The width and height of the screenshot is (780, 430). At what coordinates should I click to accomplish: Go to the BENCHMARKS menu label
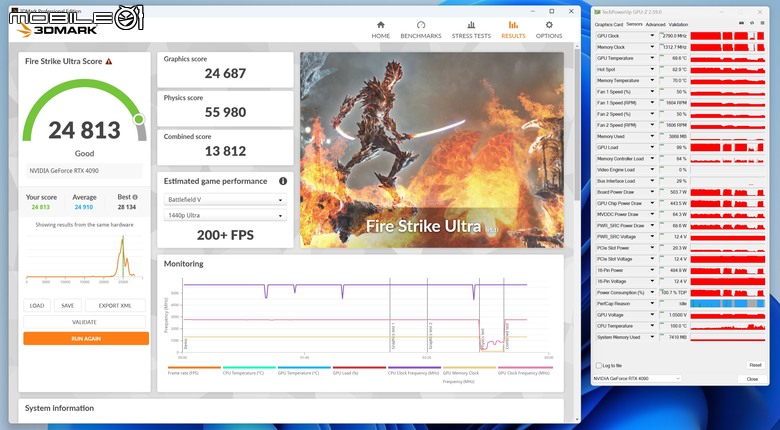tap(421, 36)
